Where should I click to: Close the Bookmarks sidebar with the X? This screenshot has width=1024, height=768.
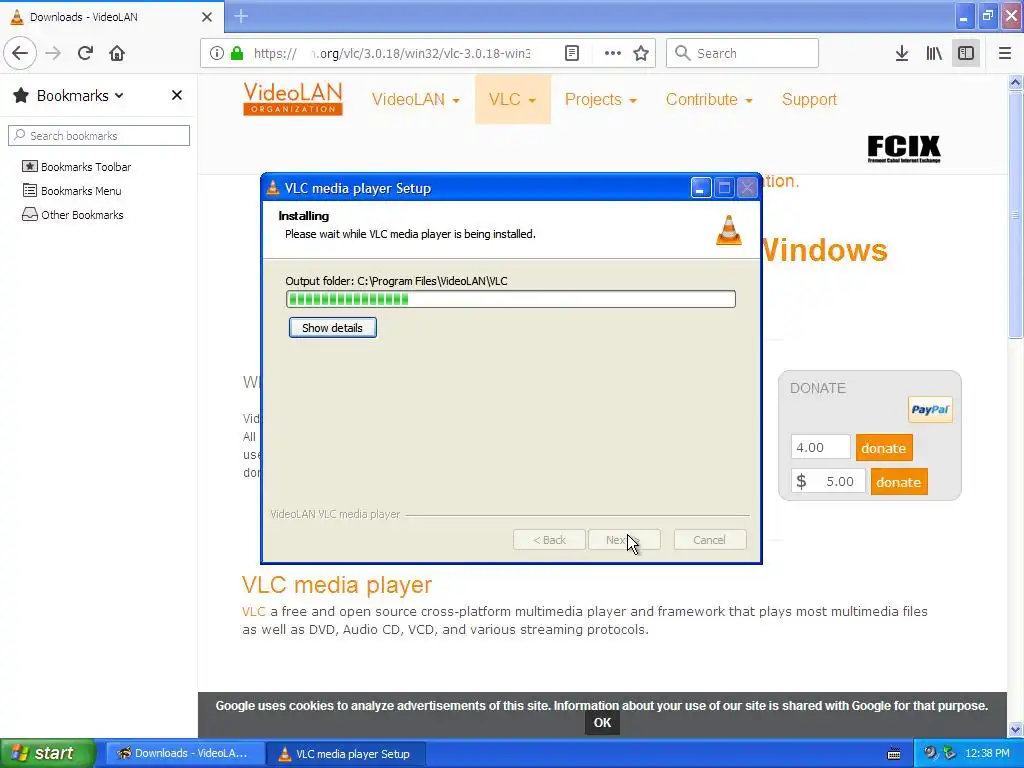pyautogui.click(x=176, y=95)
